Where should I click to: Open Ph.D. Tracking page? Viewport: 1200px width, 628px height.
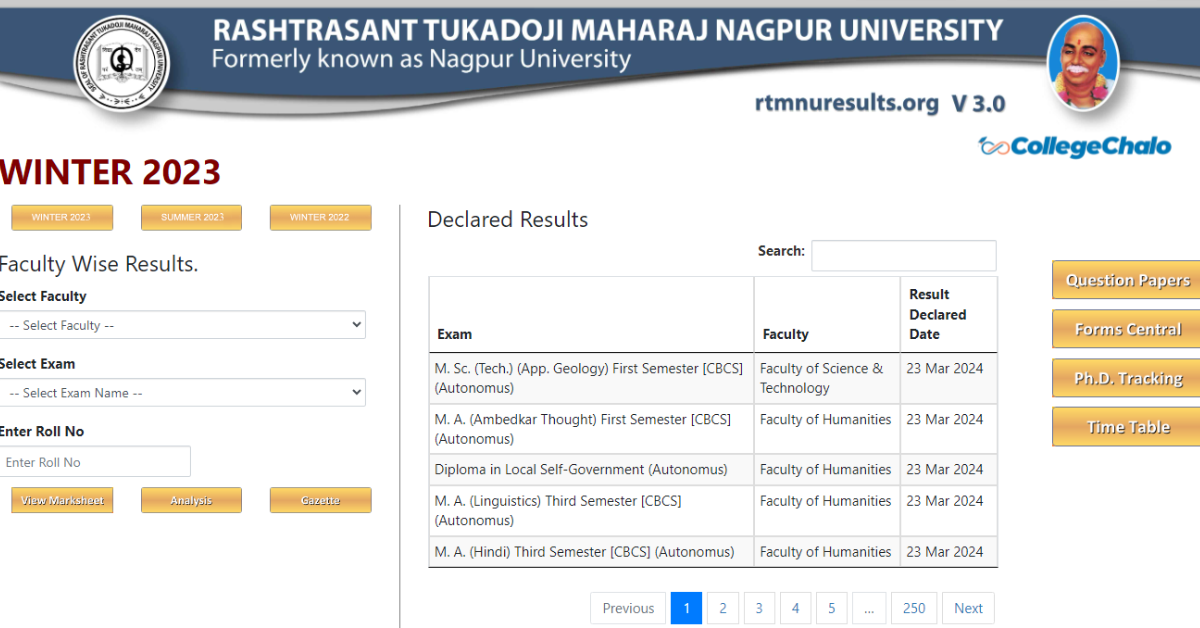pos(1127,378)
